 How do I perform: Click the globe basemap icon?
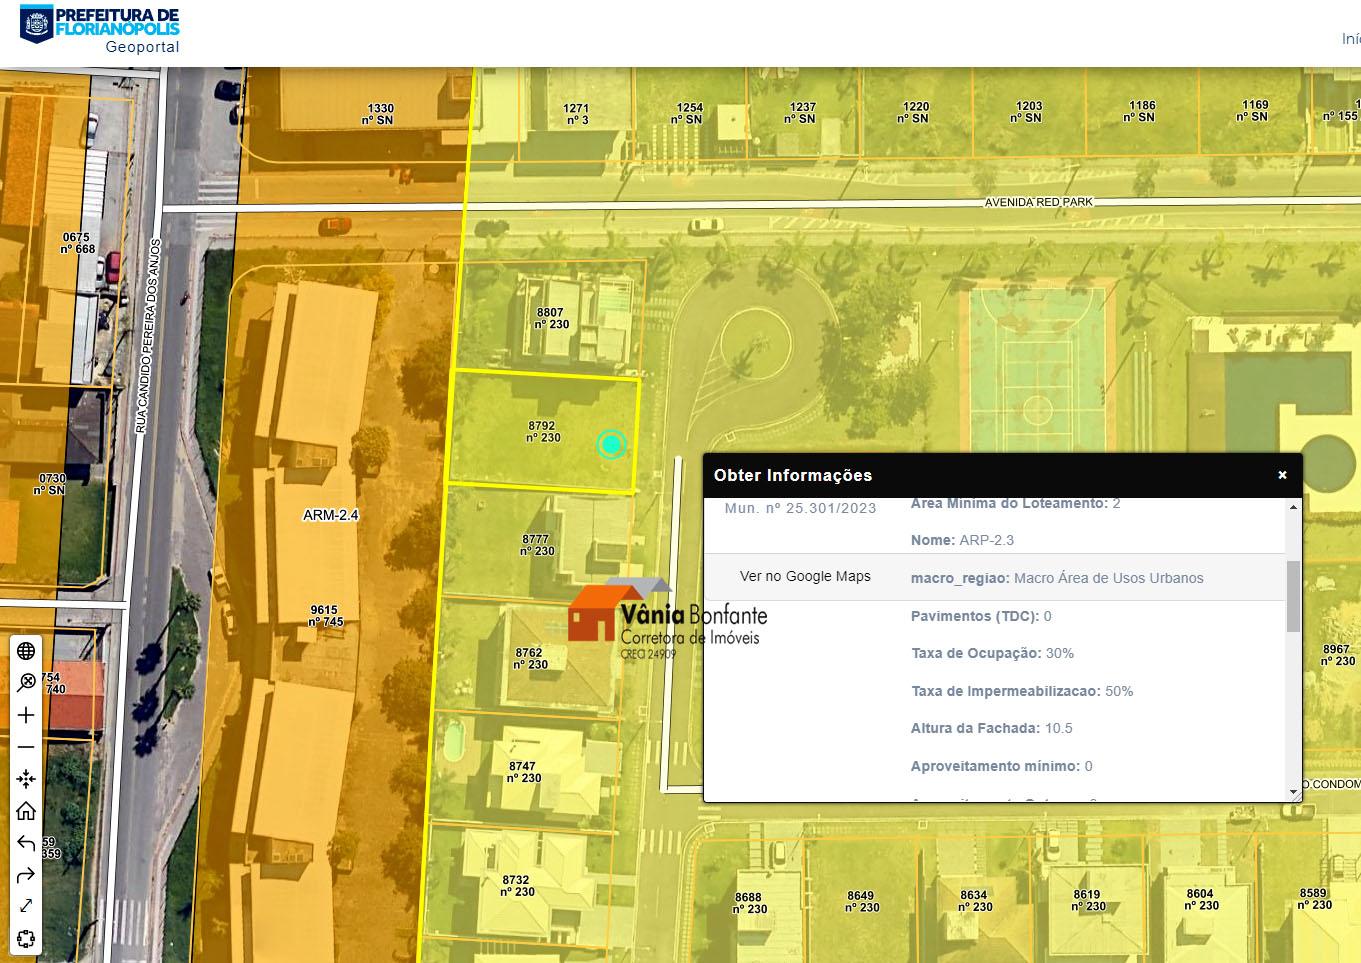coord(26,651)
